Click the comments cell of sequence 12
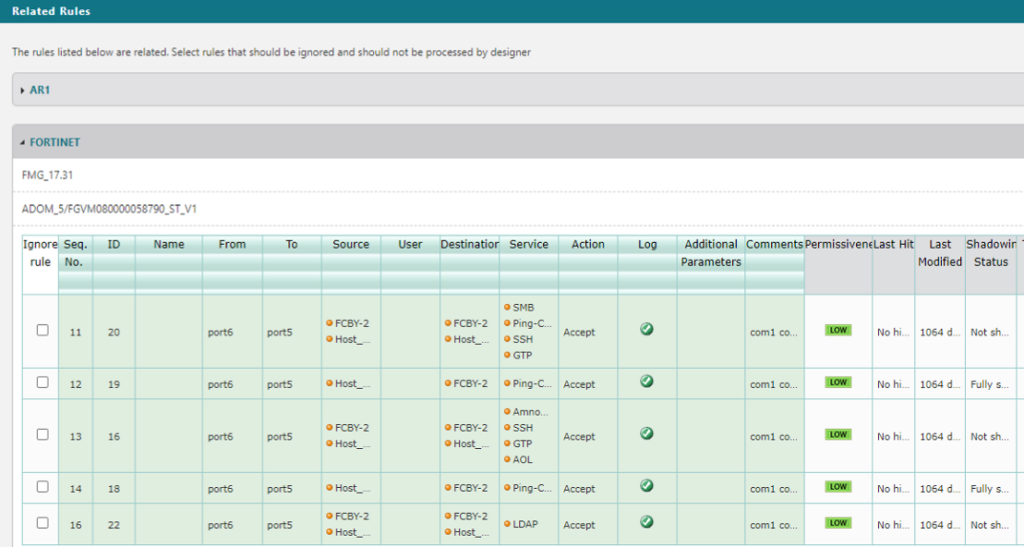The height and width of the screenshot is (547, 1024). [774, 384]
